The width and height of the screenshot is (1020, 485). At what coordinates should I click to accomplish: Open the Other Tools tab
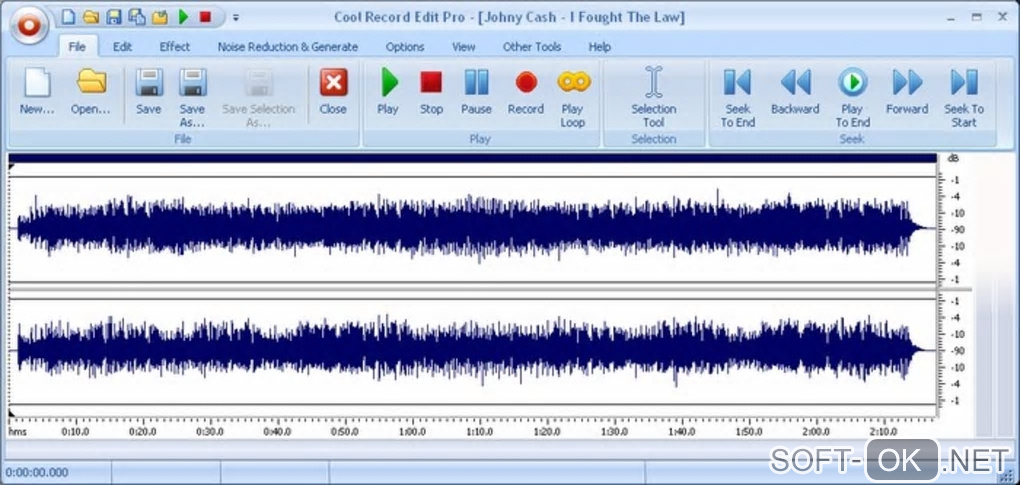[531, 47]
